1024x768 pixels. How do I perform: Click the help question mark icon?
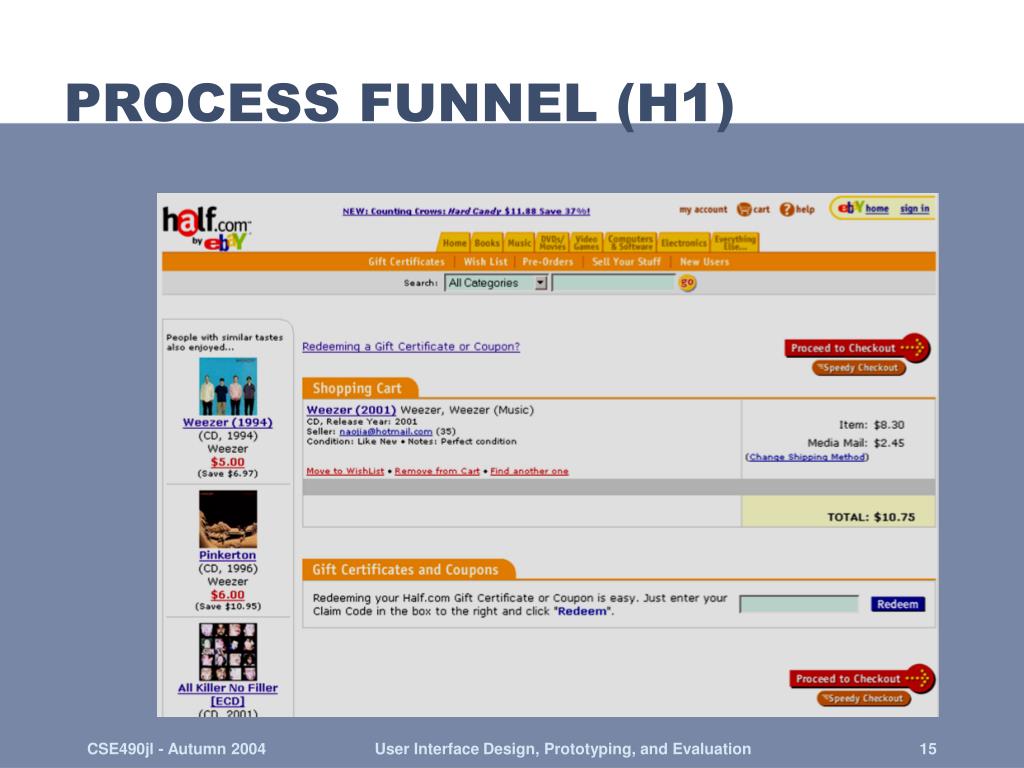pos(787,209)
